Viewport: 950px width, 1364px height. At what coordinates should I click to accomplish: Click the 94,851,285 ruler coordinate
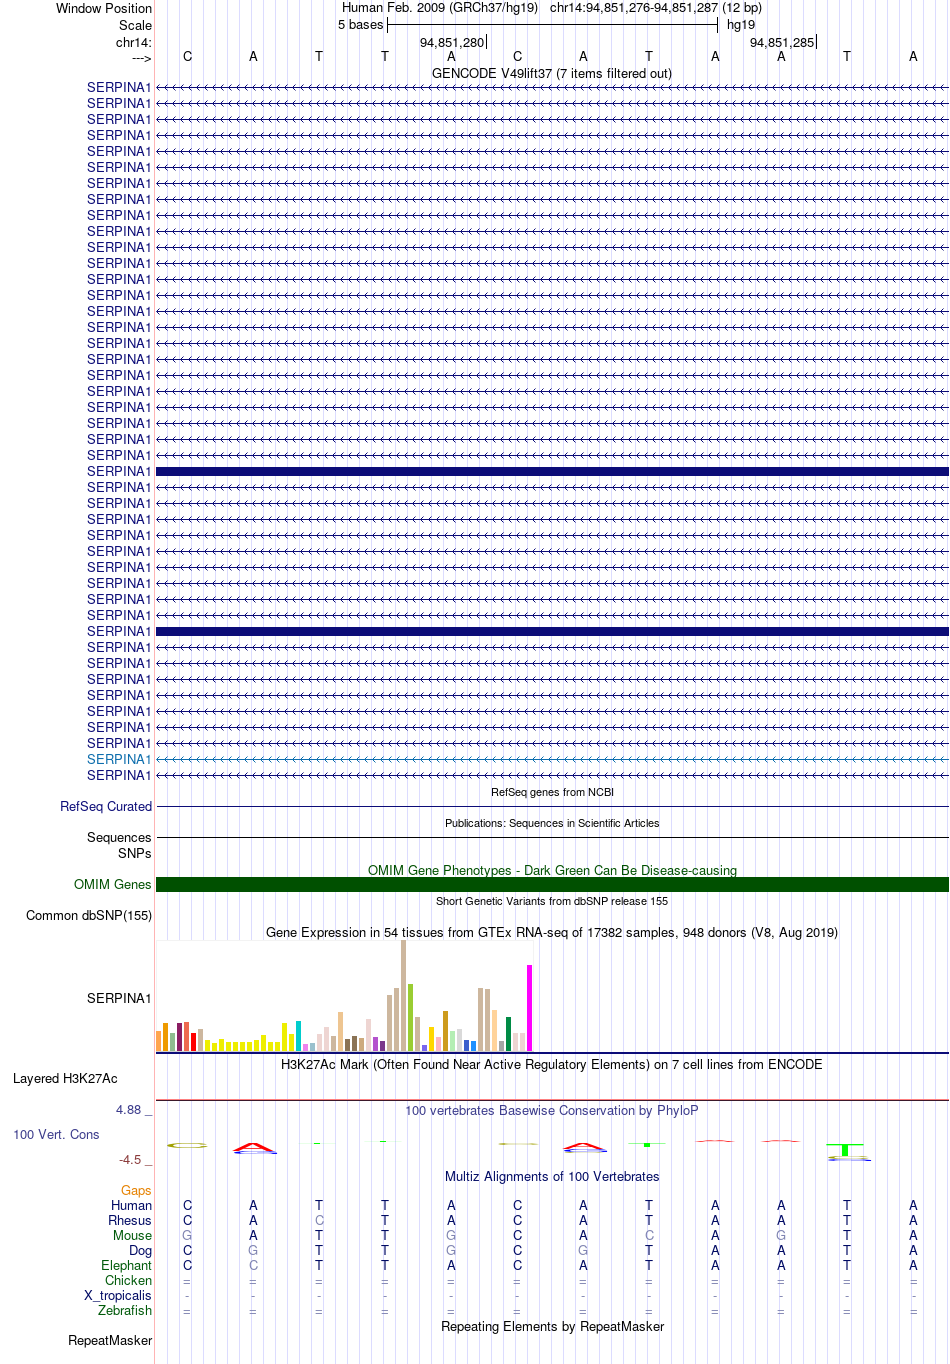782,42
